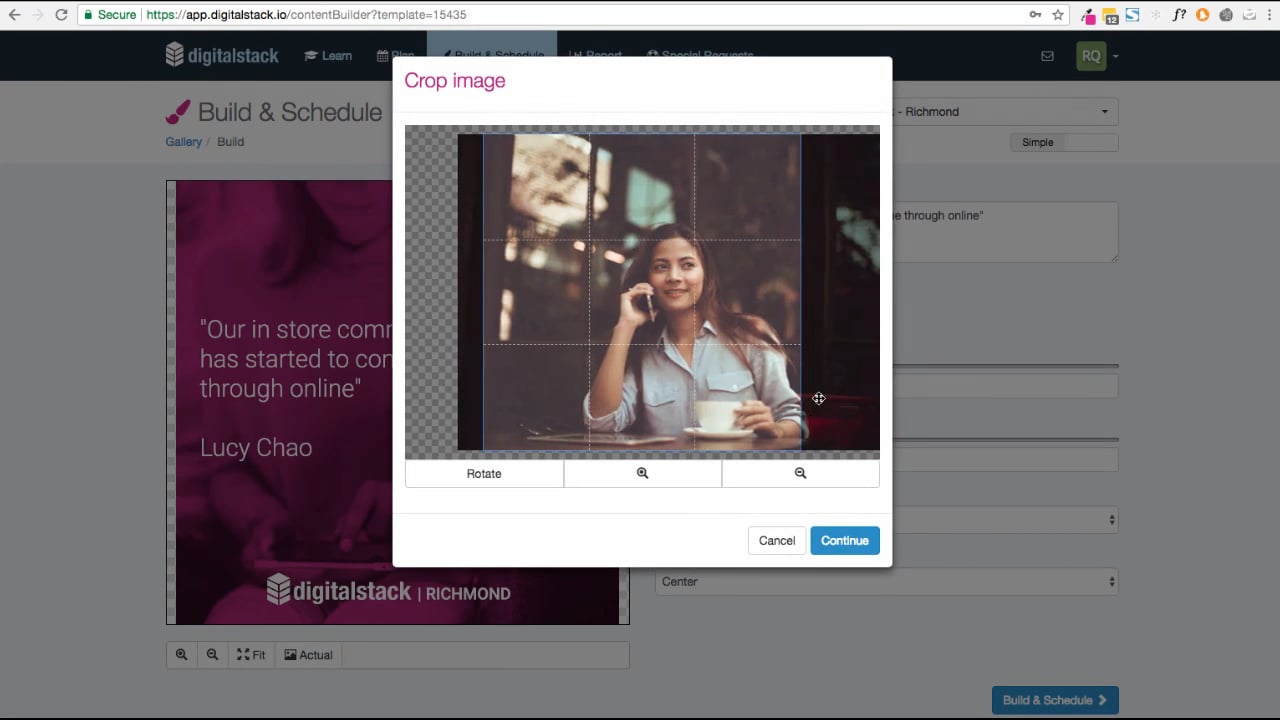
Task: Click the preview zoom-out magnifier below canvas
Action: click(212, 655)
